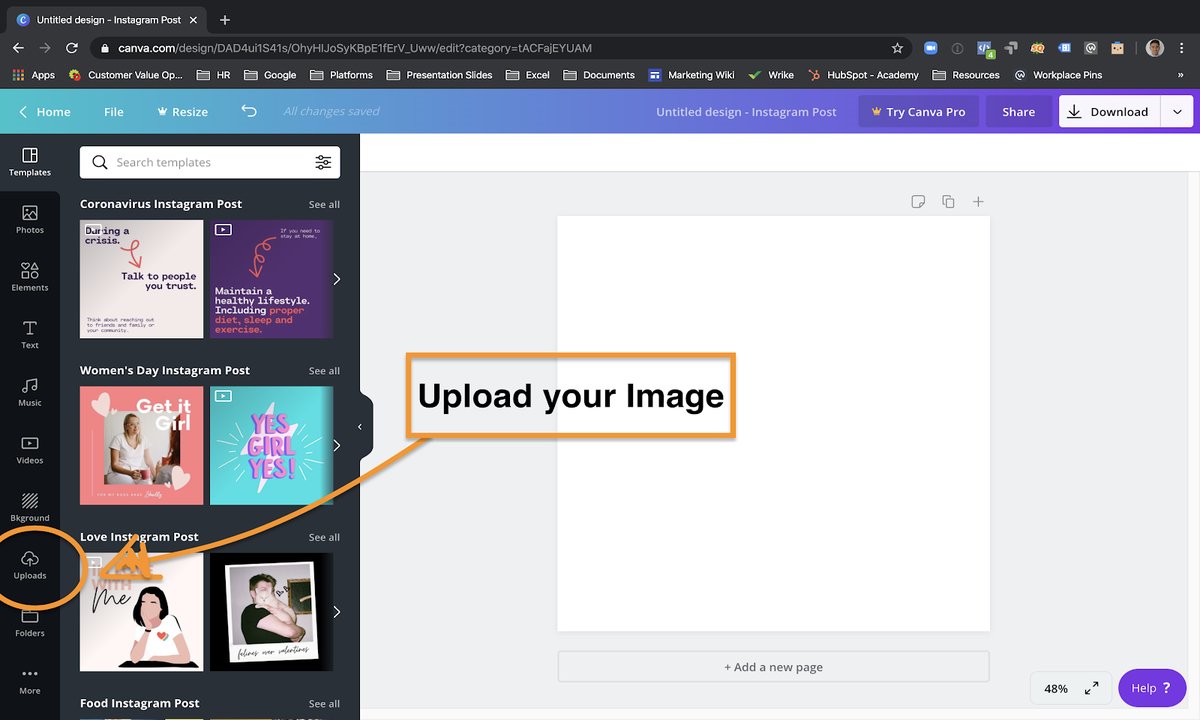Open the Bkground panel
The image size is (1200, 720).
coord(29,507)
